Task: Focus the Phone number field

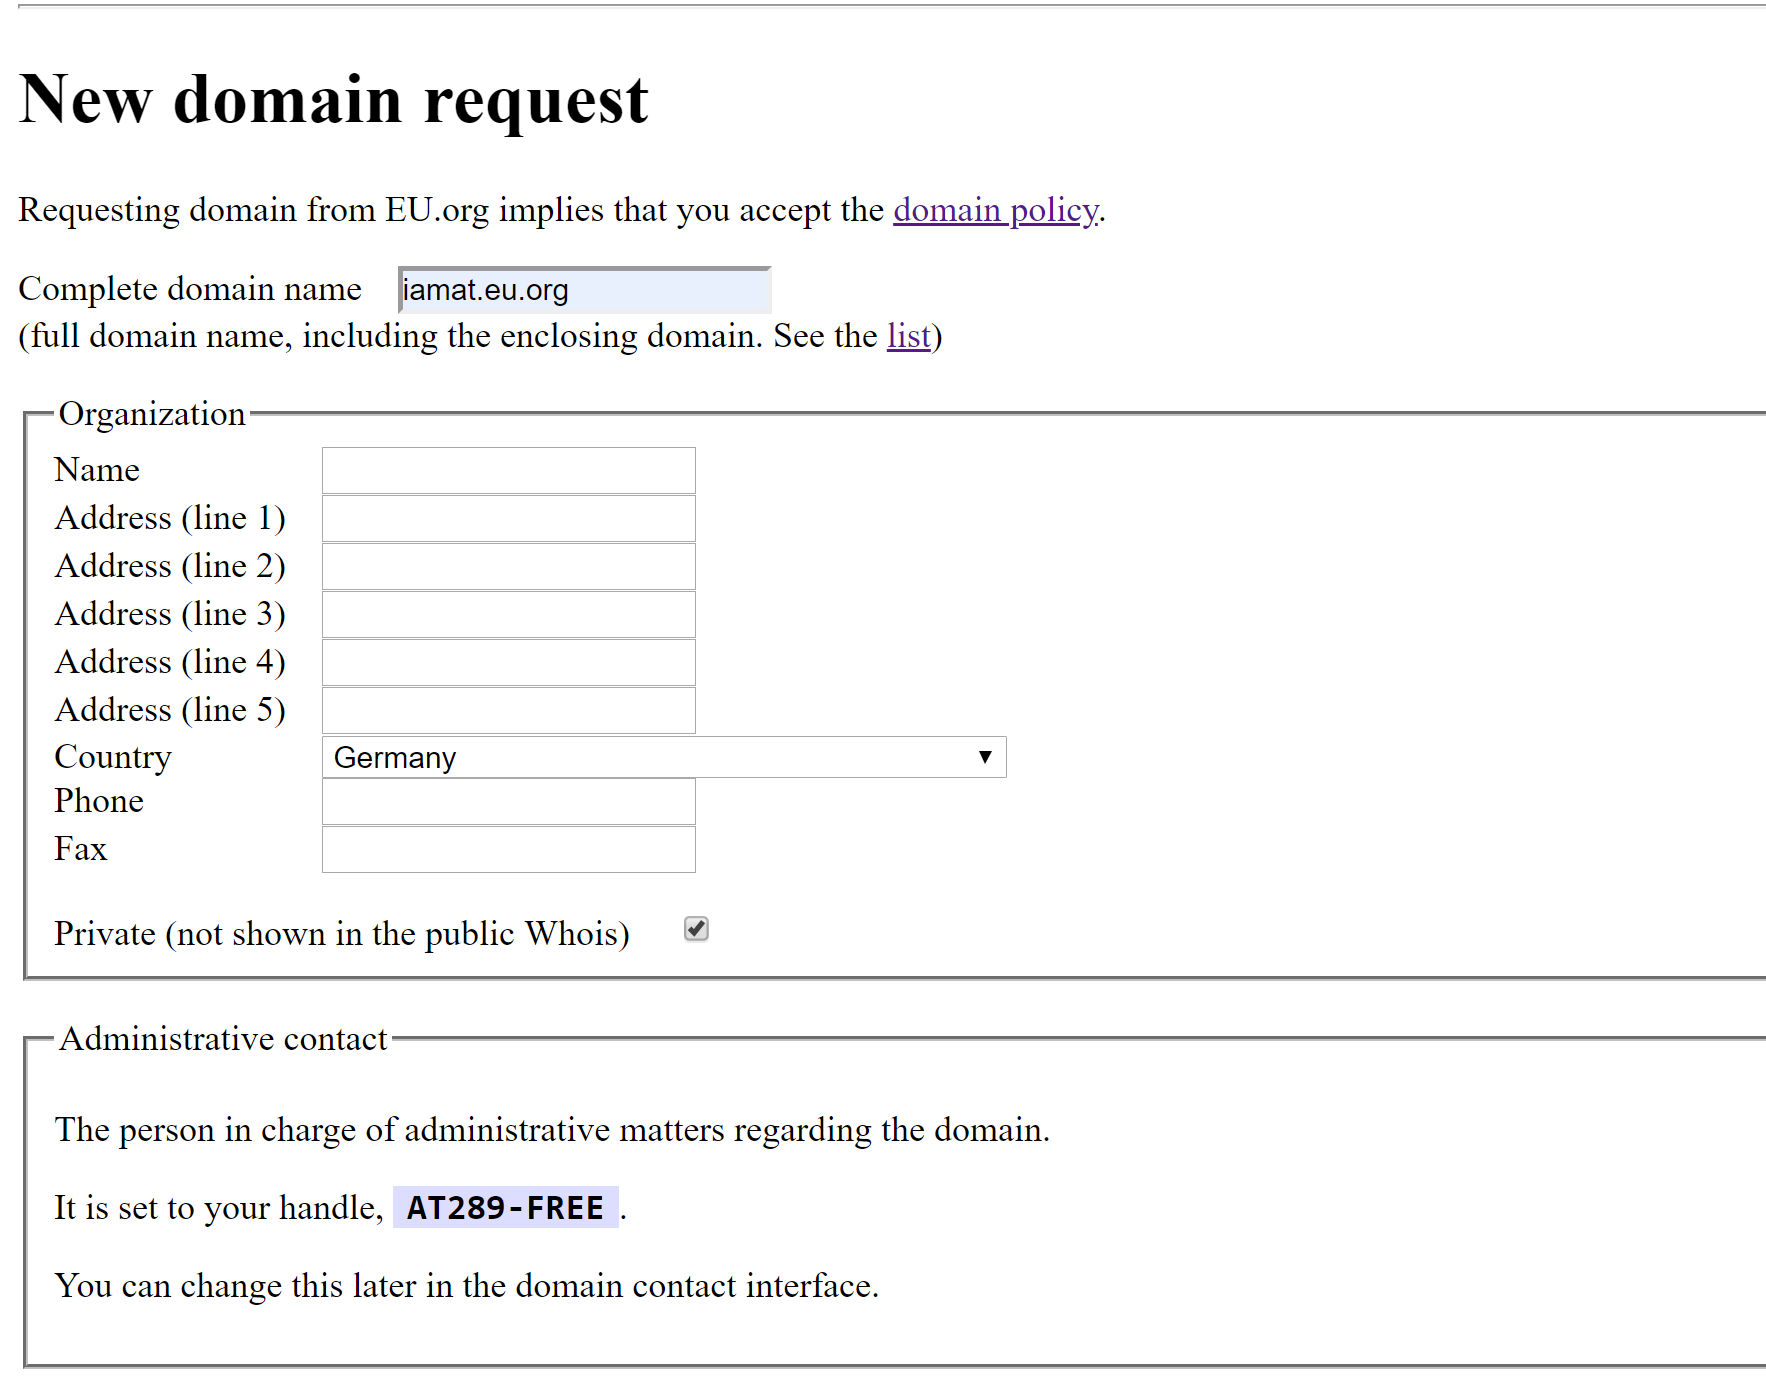Action: pos(508,802)
